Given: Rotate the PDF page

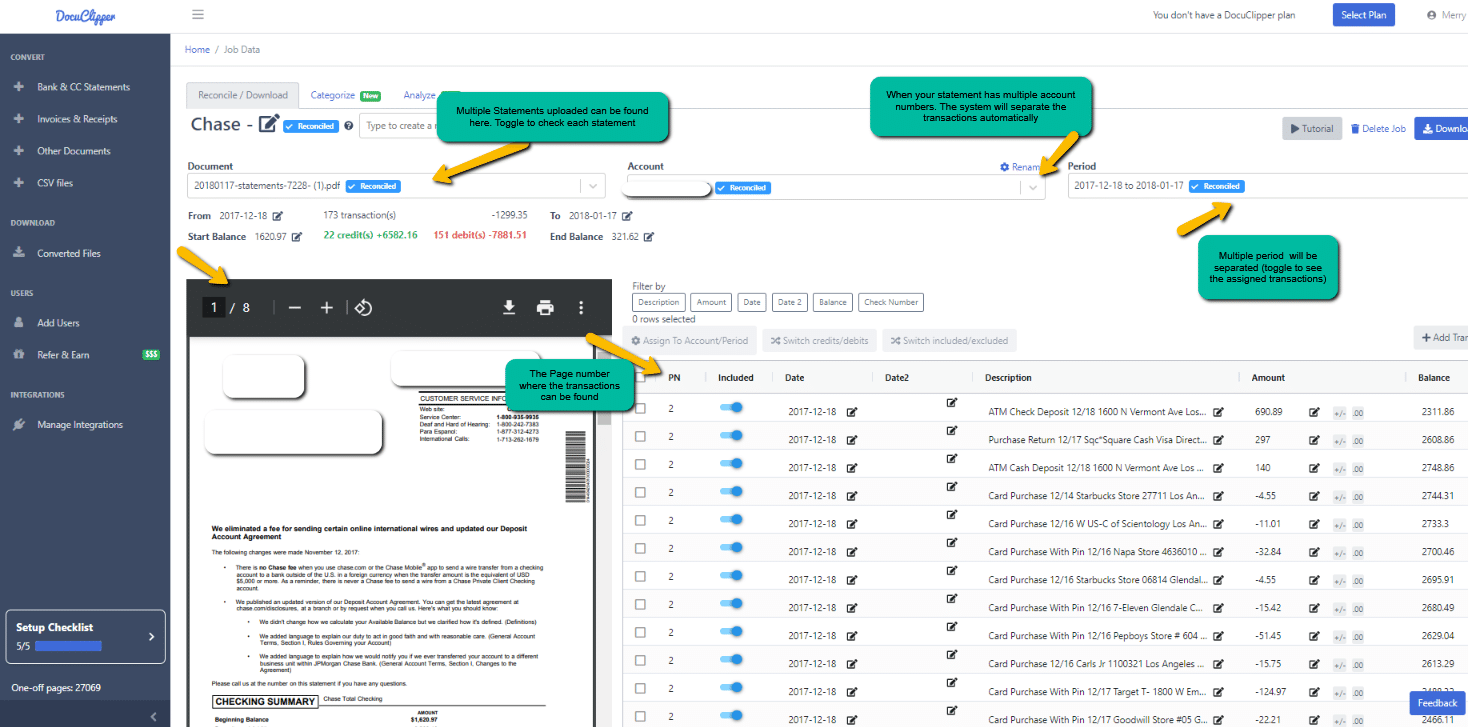Looking at the screenshot, I should pos(364,308).
